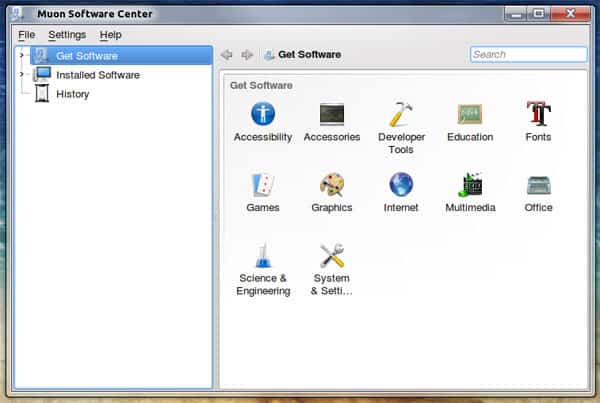This screenshot has width=600, height=403.
Task: Click the Installed Software computer icon
Action: (x=42, y=74)
